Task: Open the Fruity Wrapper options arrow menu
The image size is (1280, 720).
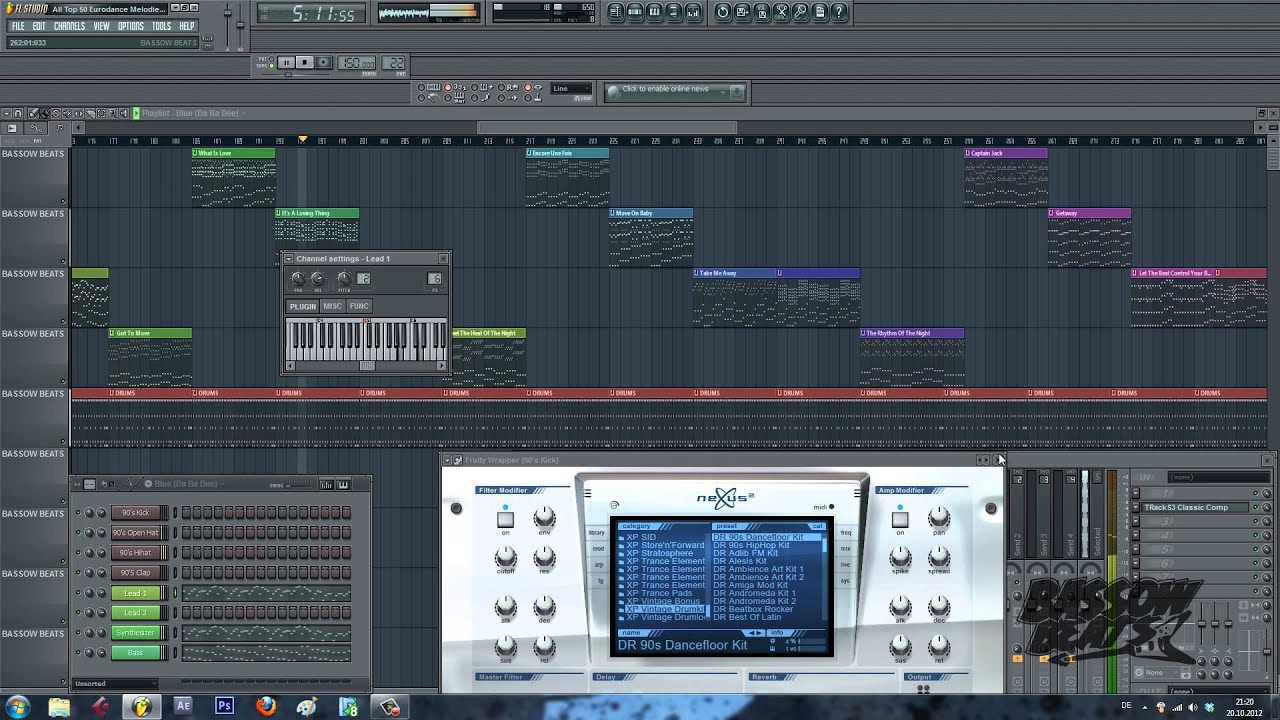Action: (447, 460)
